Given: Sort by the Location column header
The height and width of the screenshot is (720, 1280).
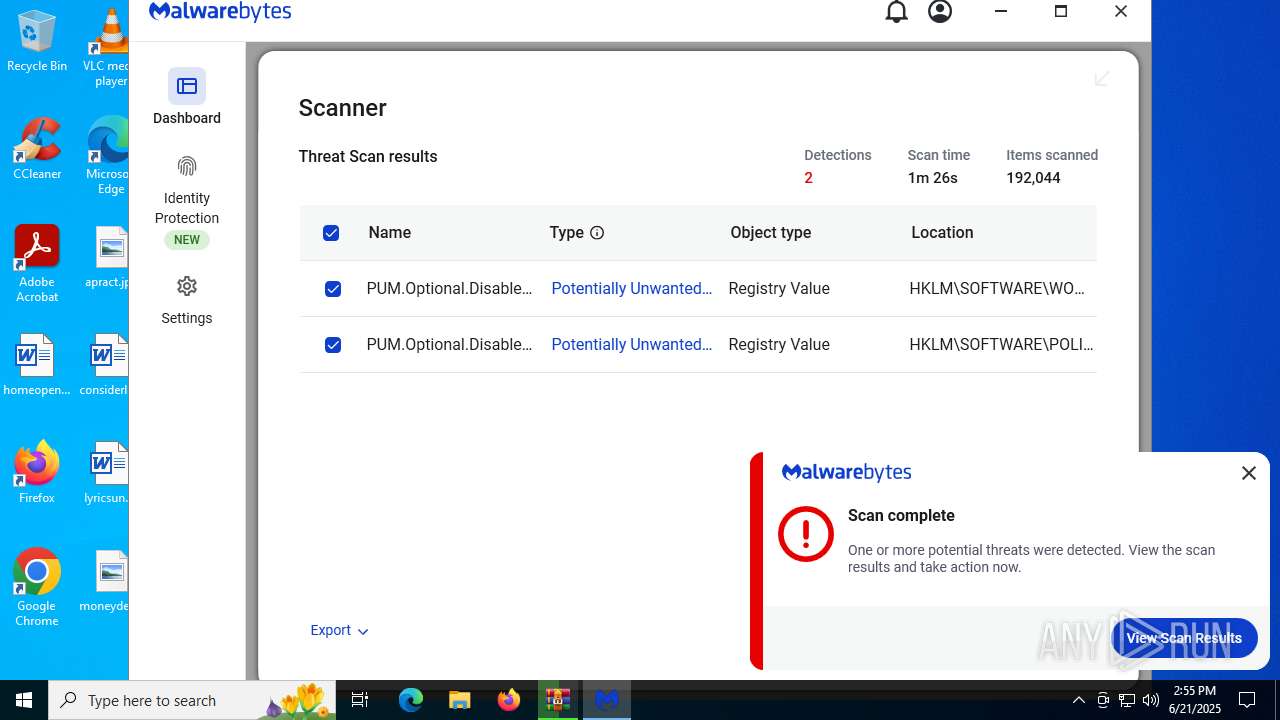Looking at the screenshot, I should 941,232.
